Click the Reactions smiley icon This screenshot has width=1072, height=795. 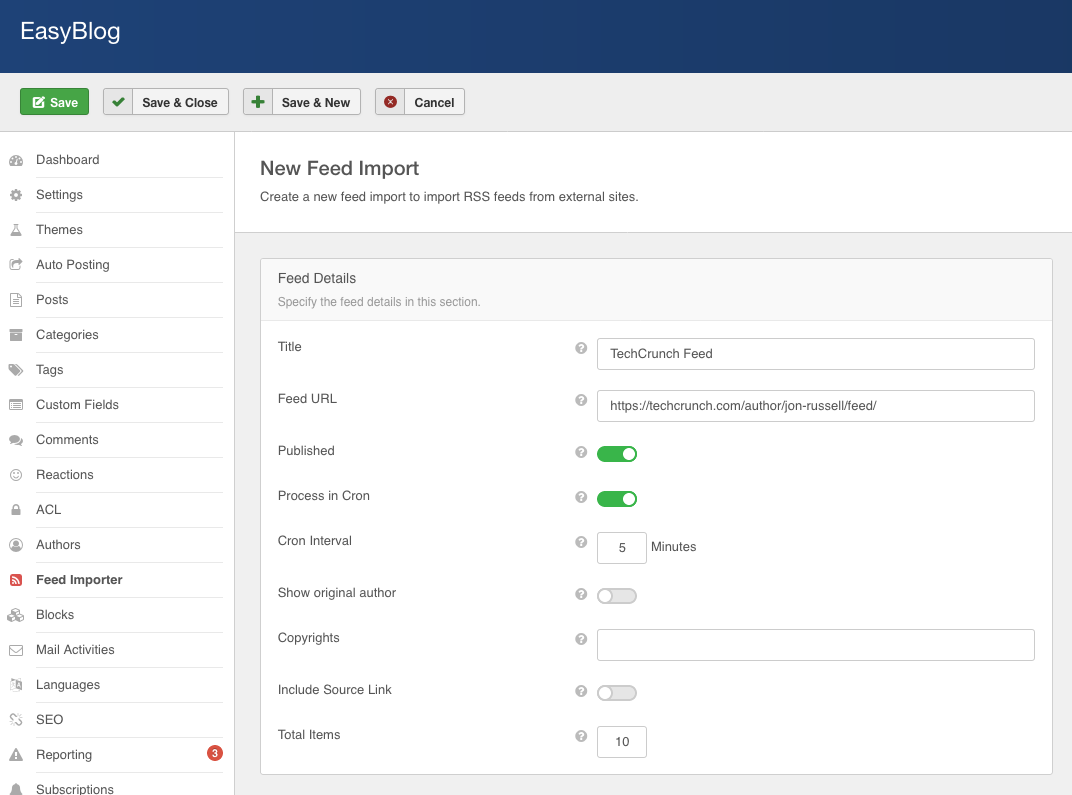16,474
